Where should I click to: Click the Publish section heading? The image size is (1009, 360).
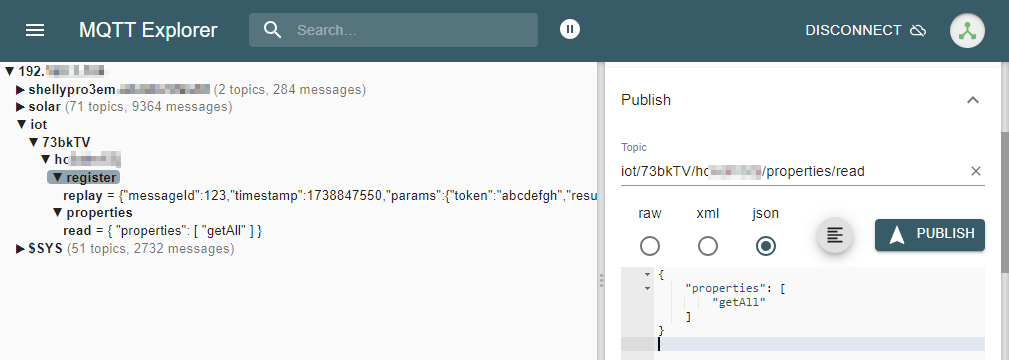[645, 100]
